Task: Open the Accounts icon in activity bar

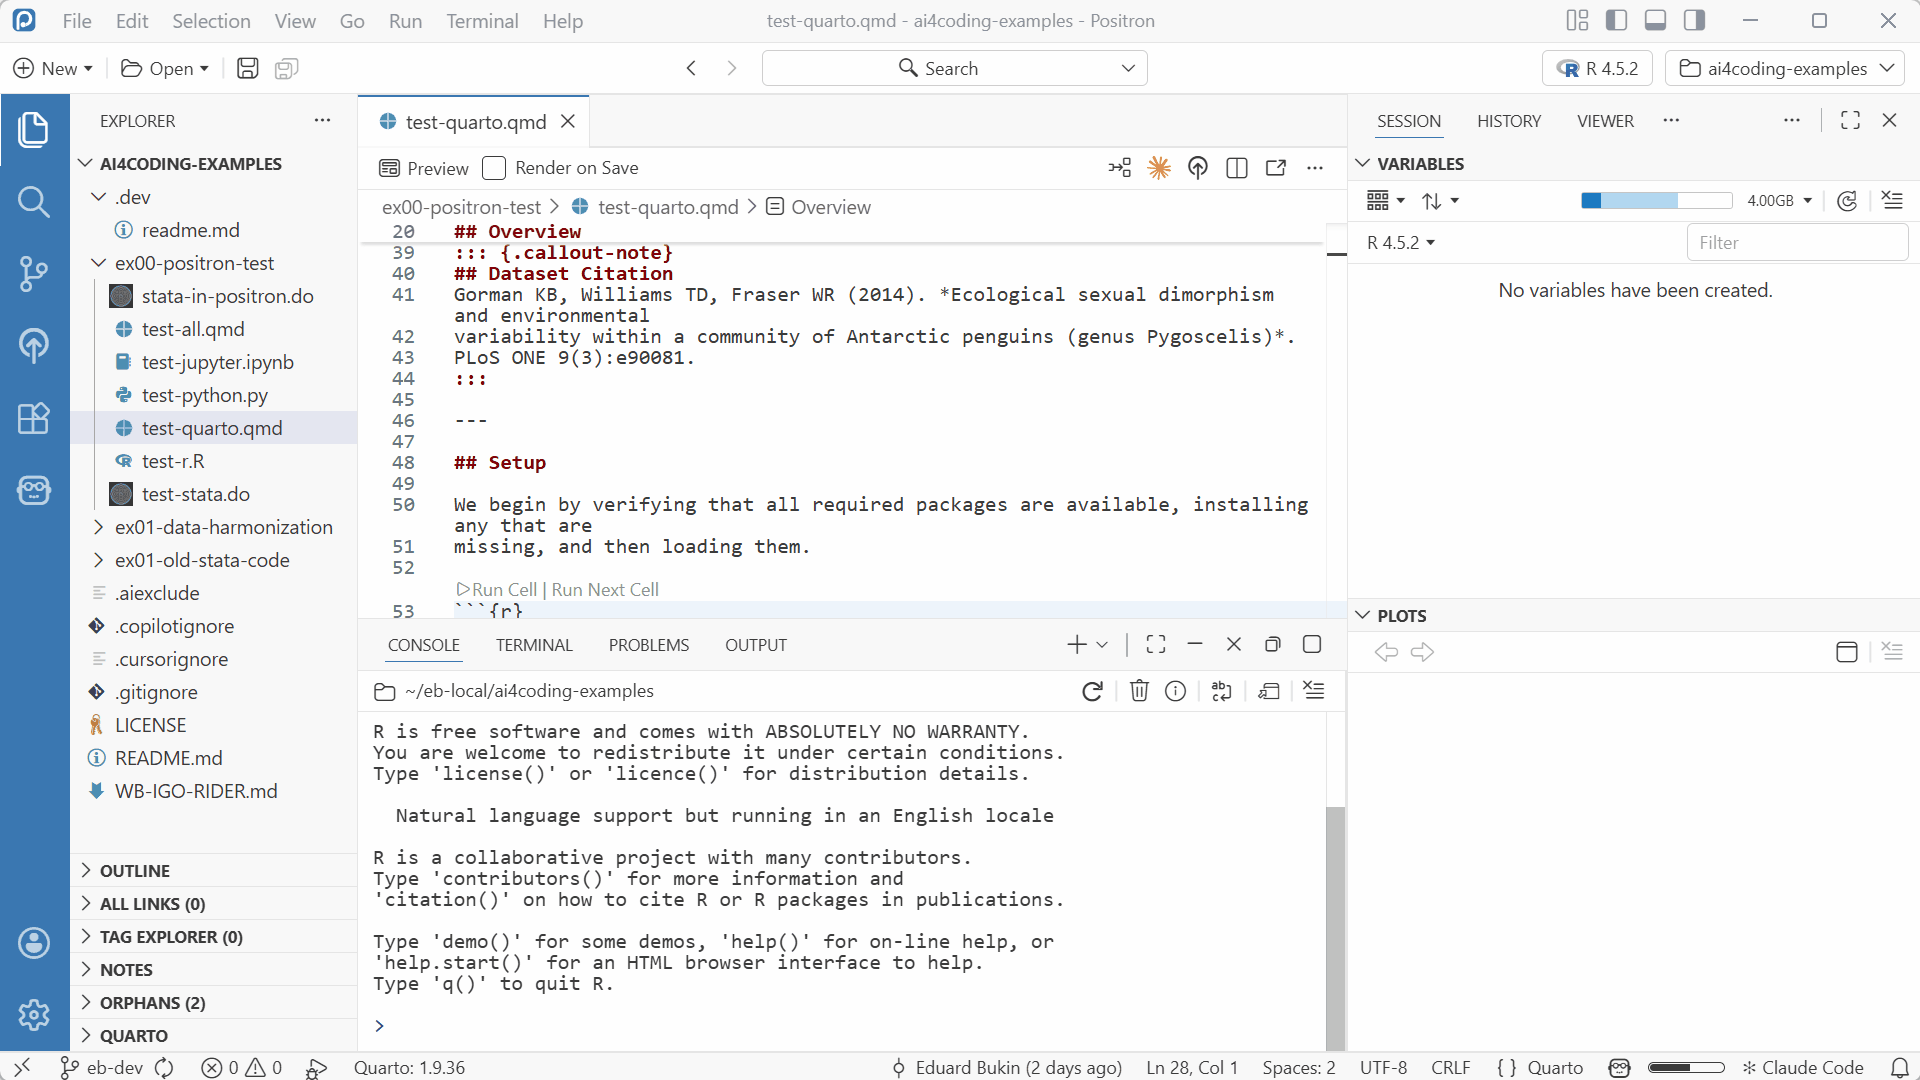Action: (34, 942)
